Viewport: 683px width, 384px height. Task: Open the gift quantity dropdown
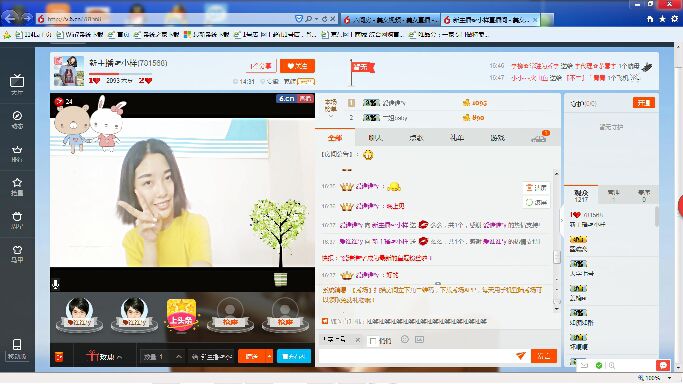pyautogui.click(x=179, y=357)
